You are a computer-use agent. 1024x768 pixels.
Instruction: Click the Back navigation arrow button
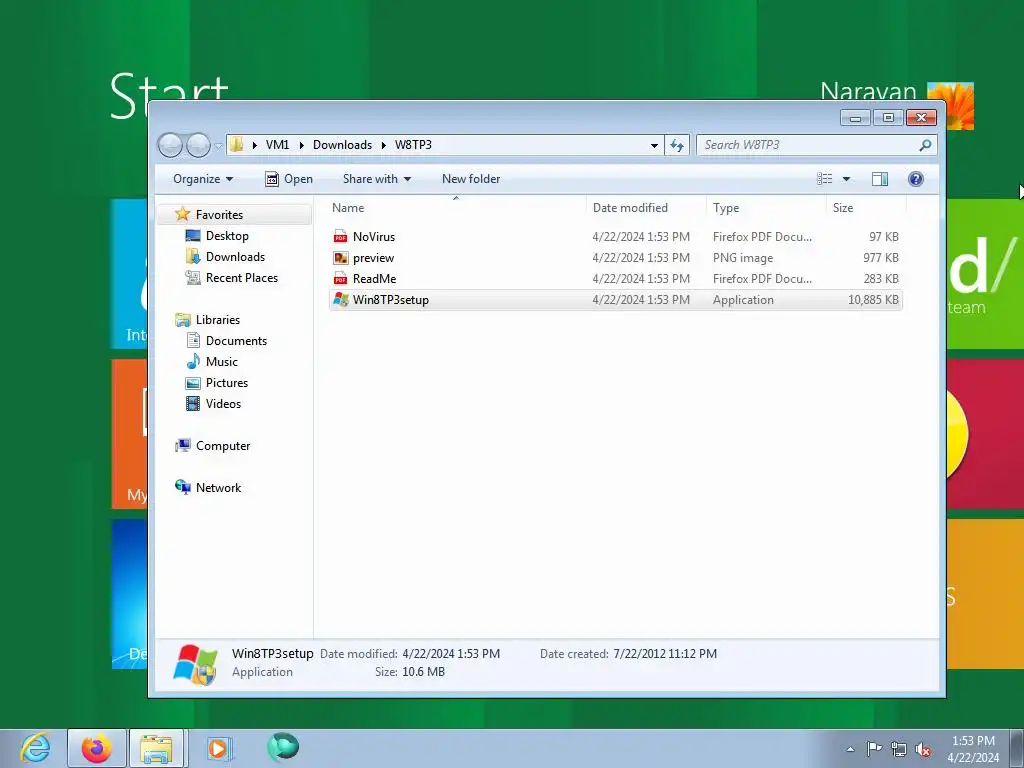click(170, 145)
